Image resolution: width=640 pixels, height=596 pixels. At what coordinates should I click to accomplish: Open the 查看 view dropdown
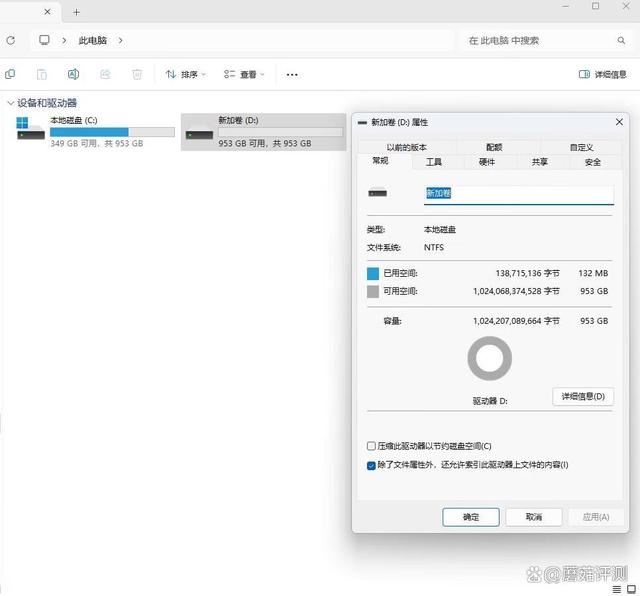244,74
